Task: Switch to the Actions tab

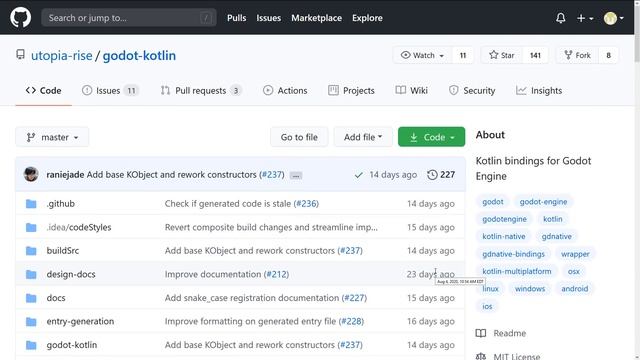Action: click(x=285, y=91)
